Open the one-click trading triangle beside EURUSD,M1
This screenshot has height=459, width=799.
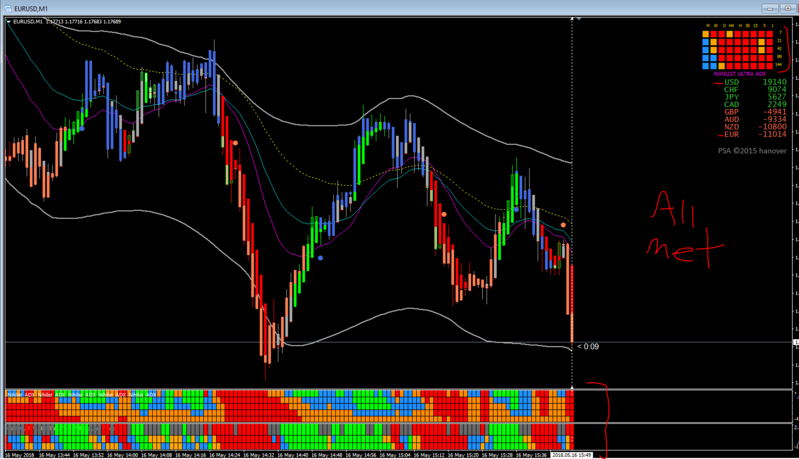pos(9,22)
